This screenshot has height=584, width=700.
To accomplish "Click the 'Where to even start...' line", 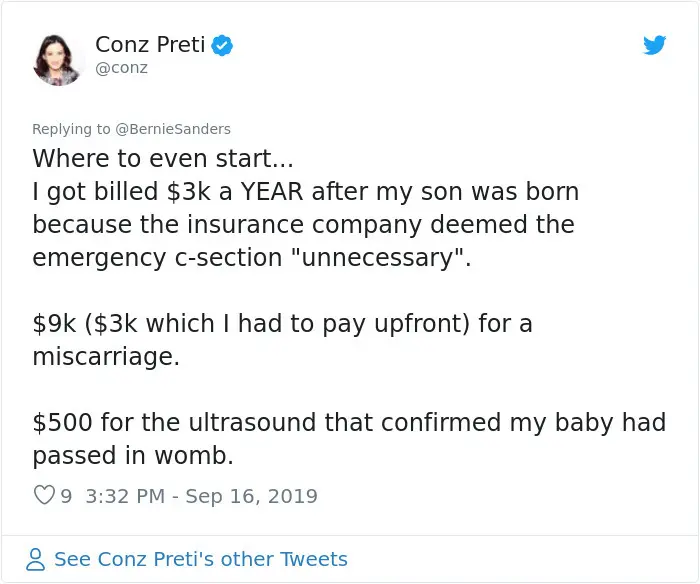I will (151, 158).
